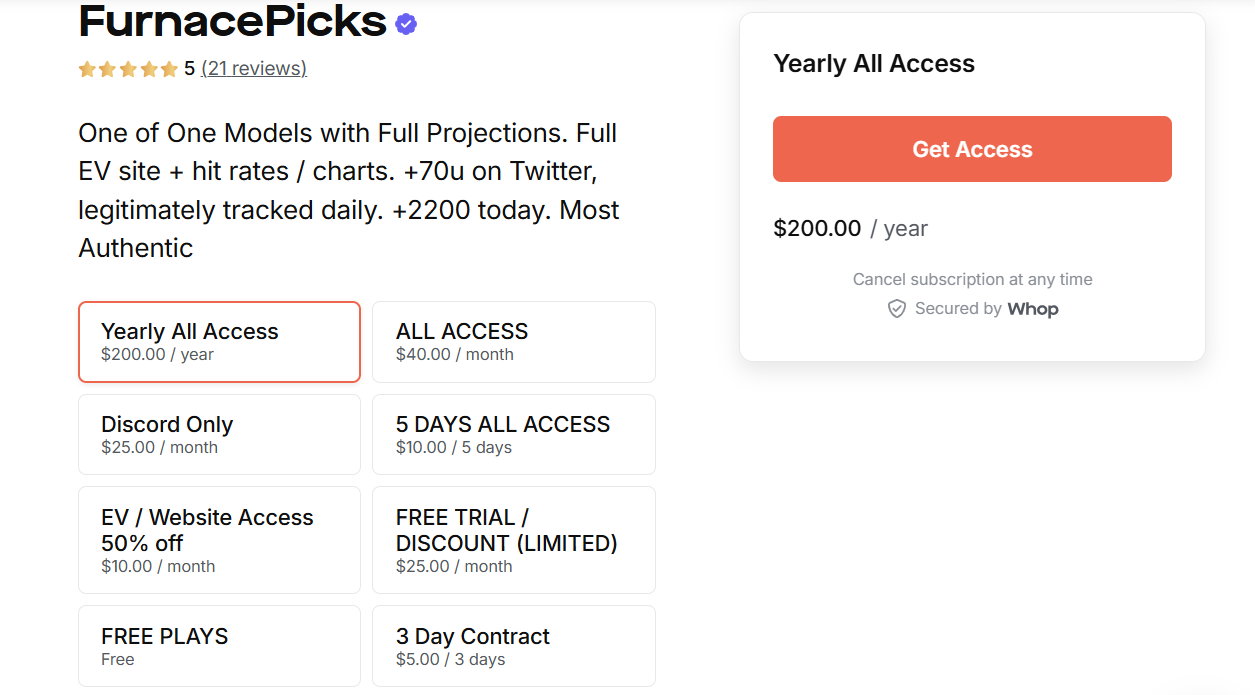This screenshot has height=695, width=1255.
Task: Select the 3 Day Contract plan
Action: 513,645
